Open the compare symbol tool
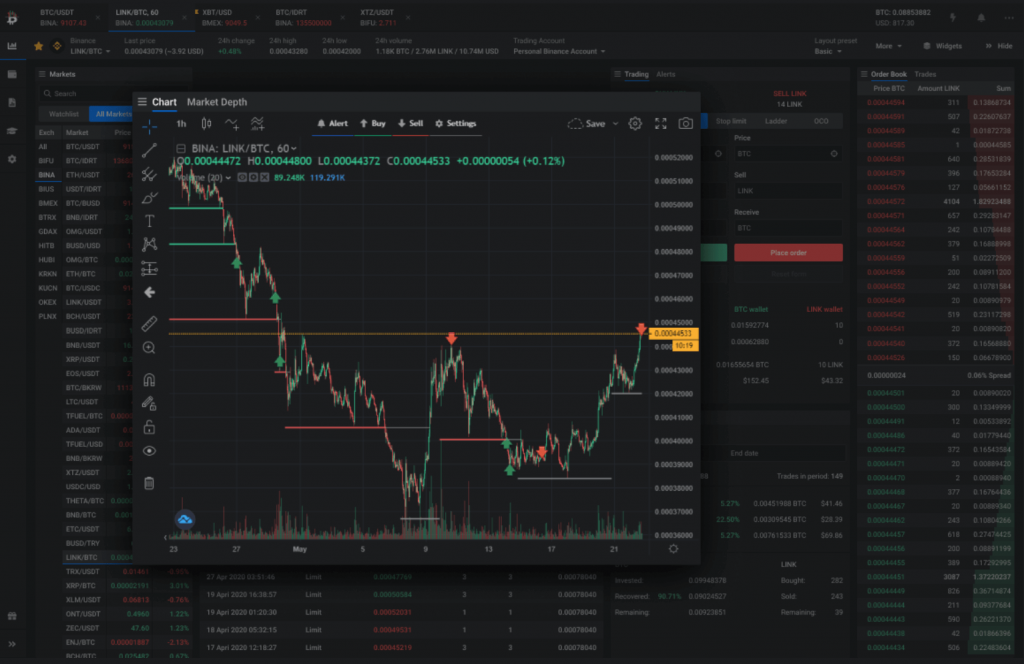The height and width of the screenshot is (664, 1024). [232, 123]
